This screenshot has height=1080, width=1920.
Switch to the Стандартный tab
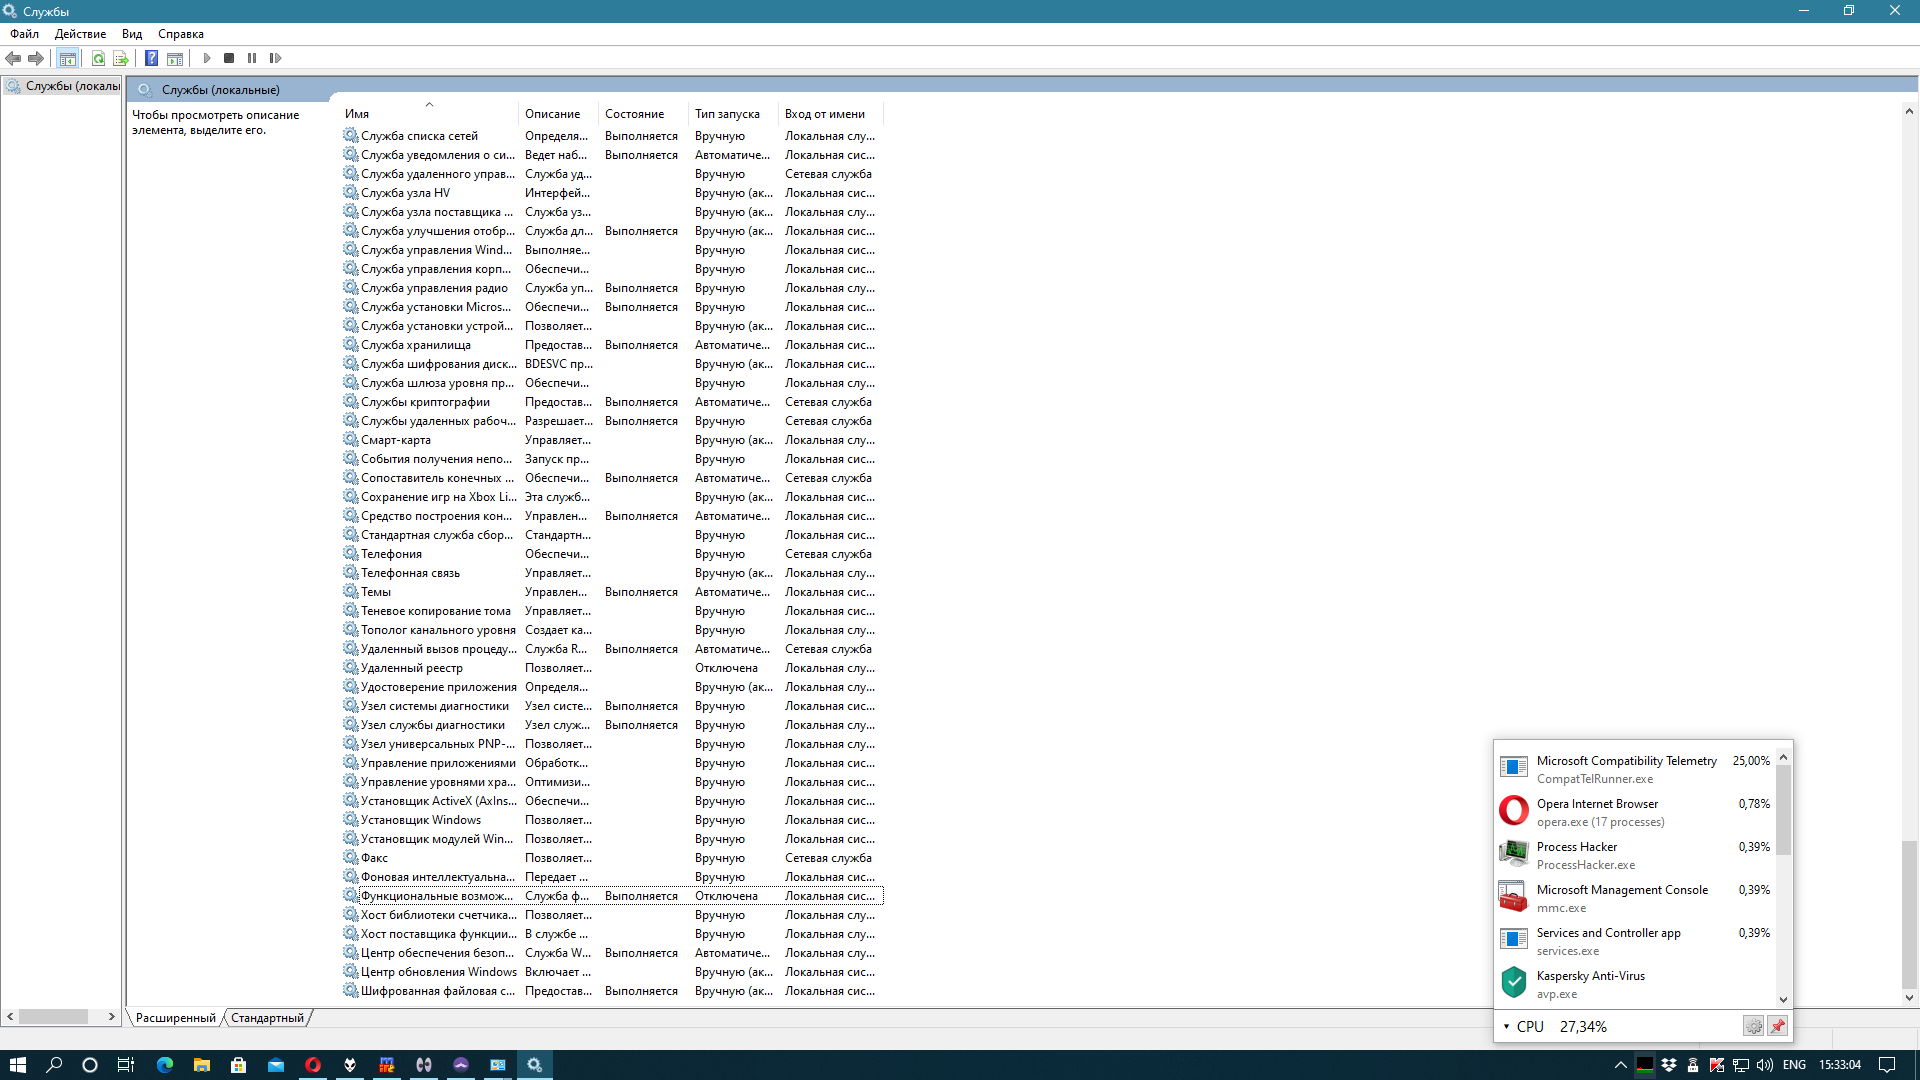[x=266, y=1017]
